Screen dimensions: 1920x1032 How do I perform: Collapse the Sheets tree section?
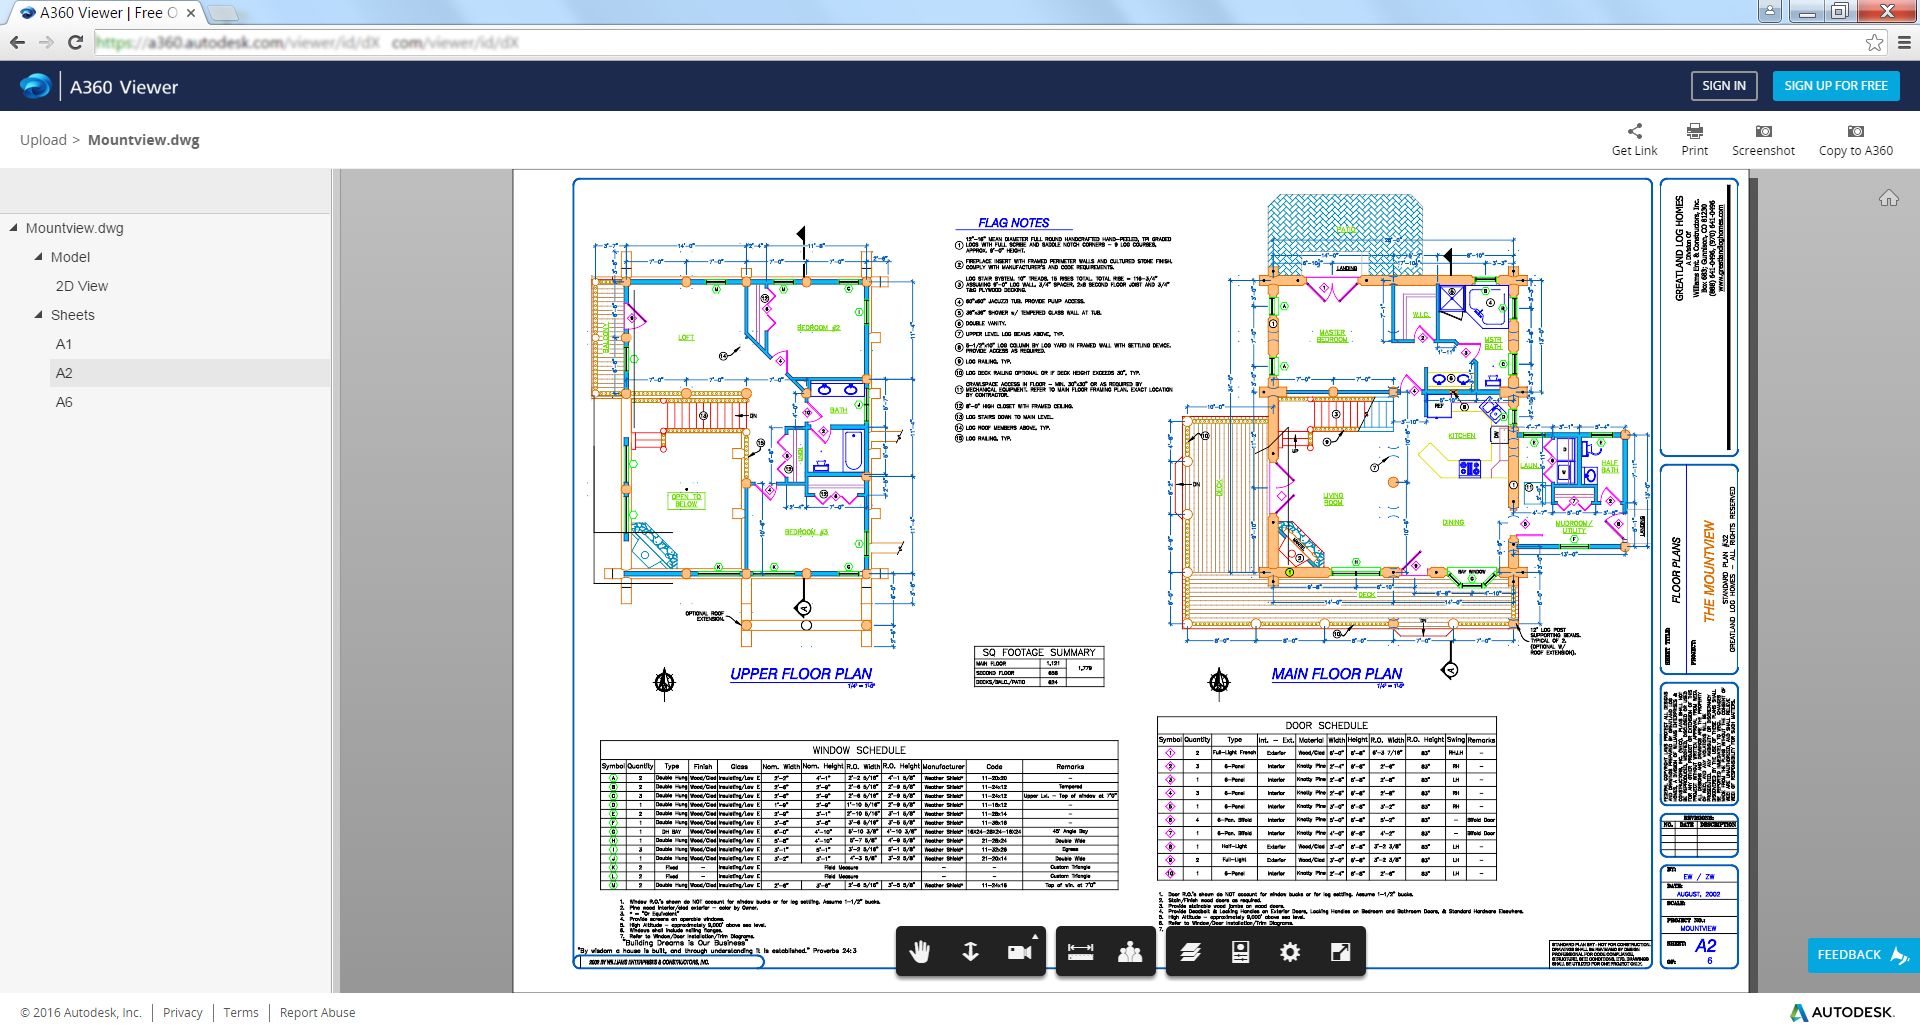39,315
